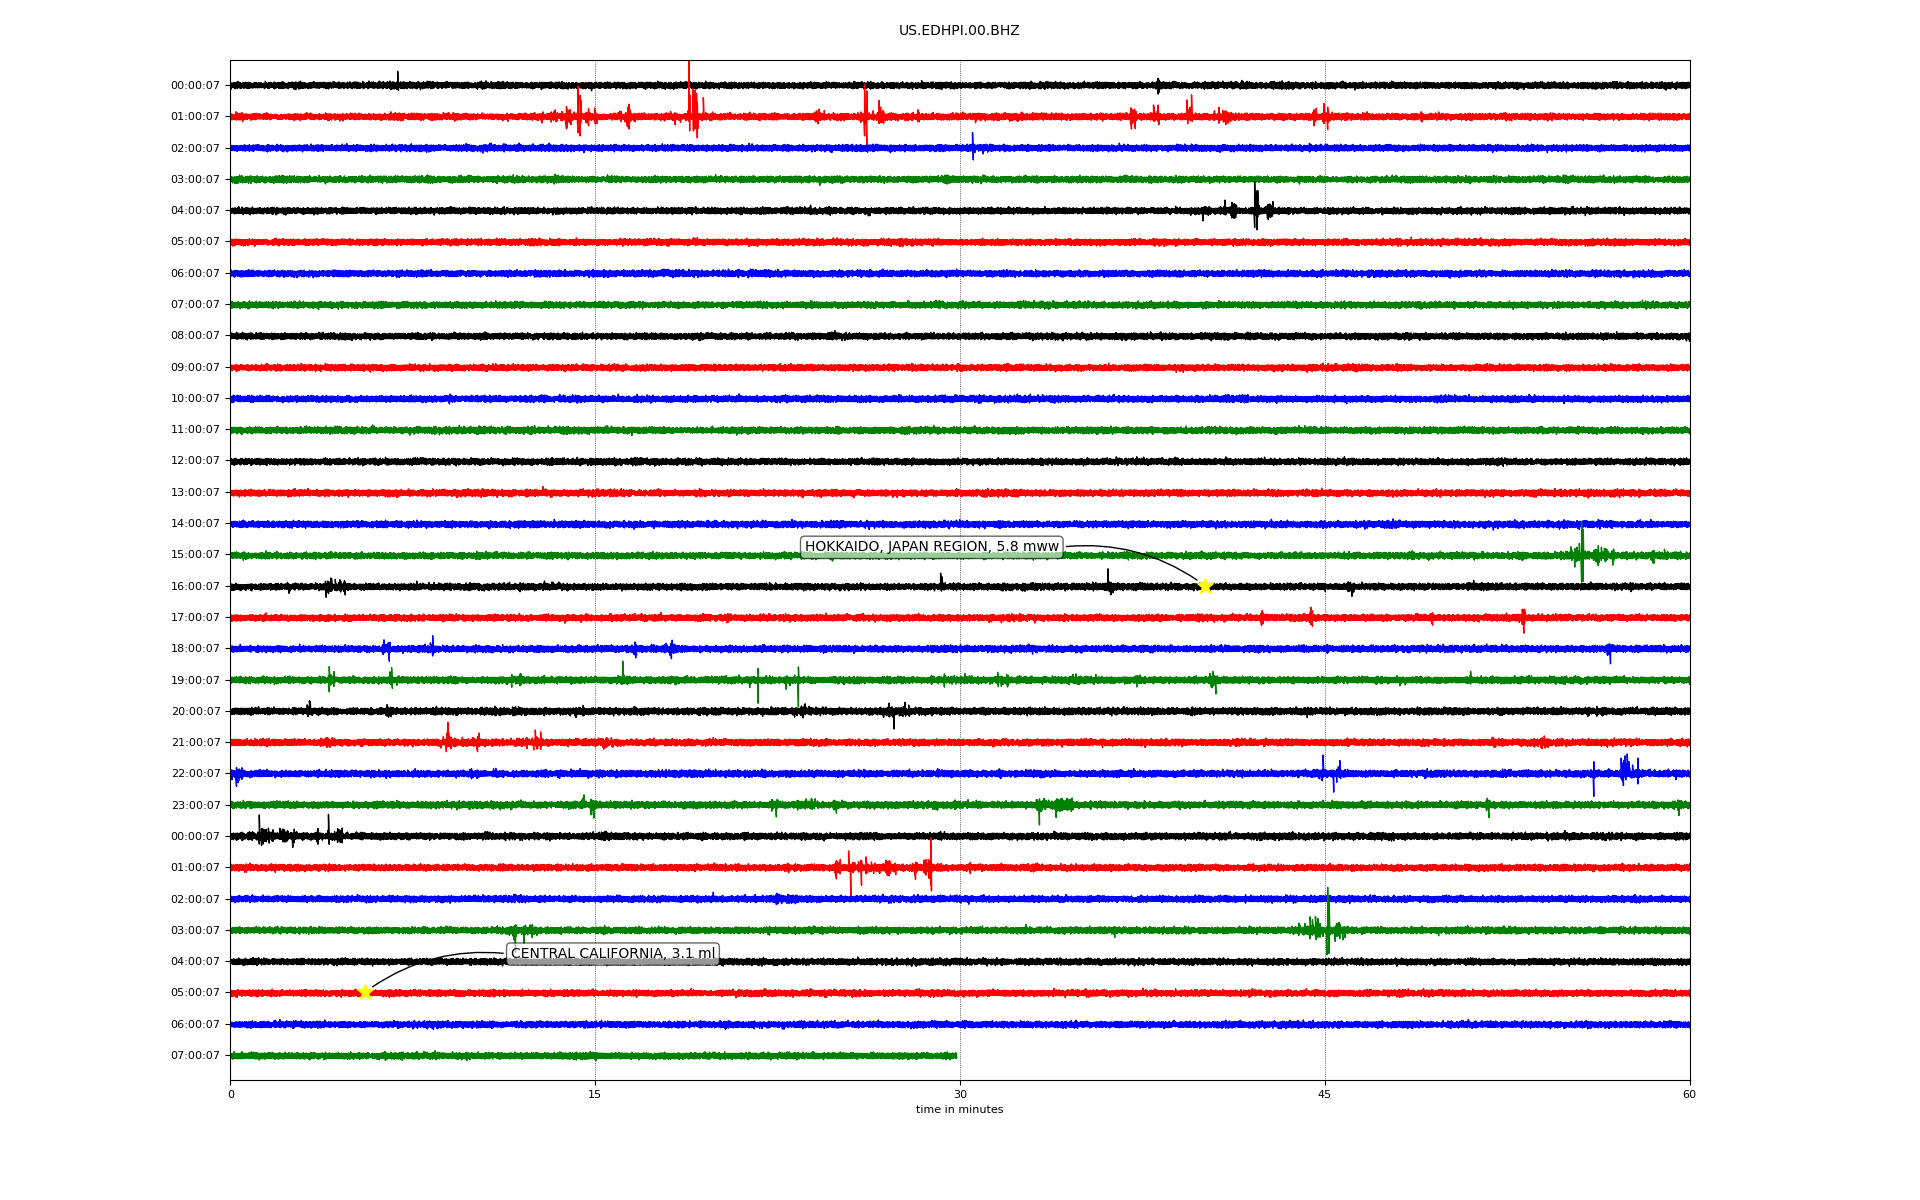This screenshot has width=1920, height=1200.
Task: Click the 15 minute x-axis tick label
Action: coord(595,1094)
